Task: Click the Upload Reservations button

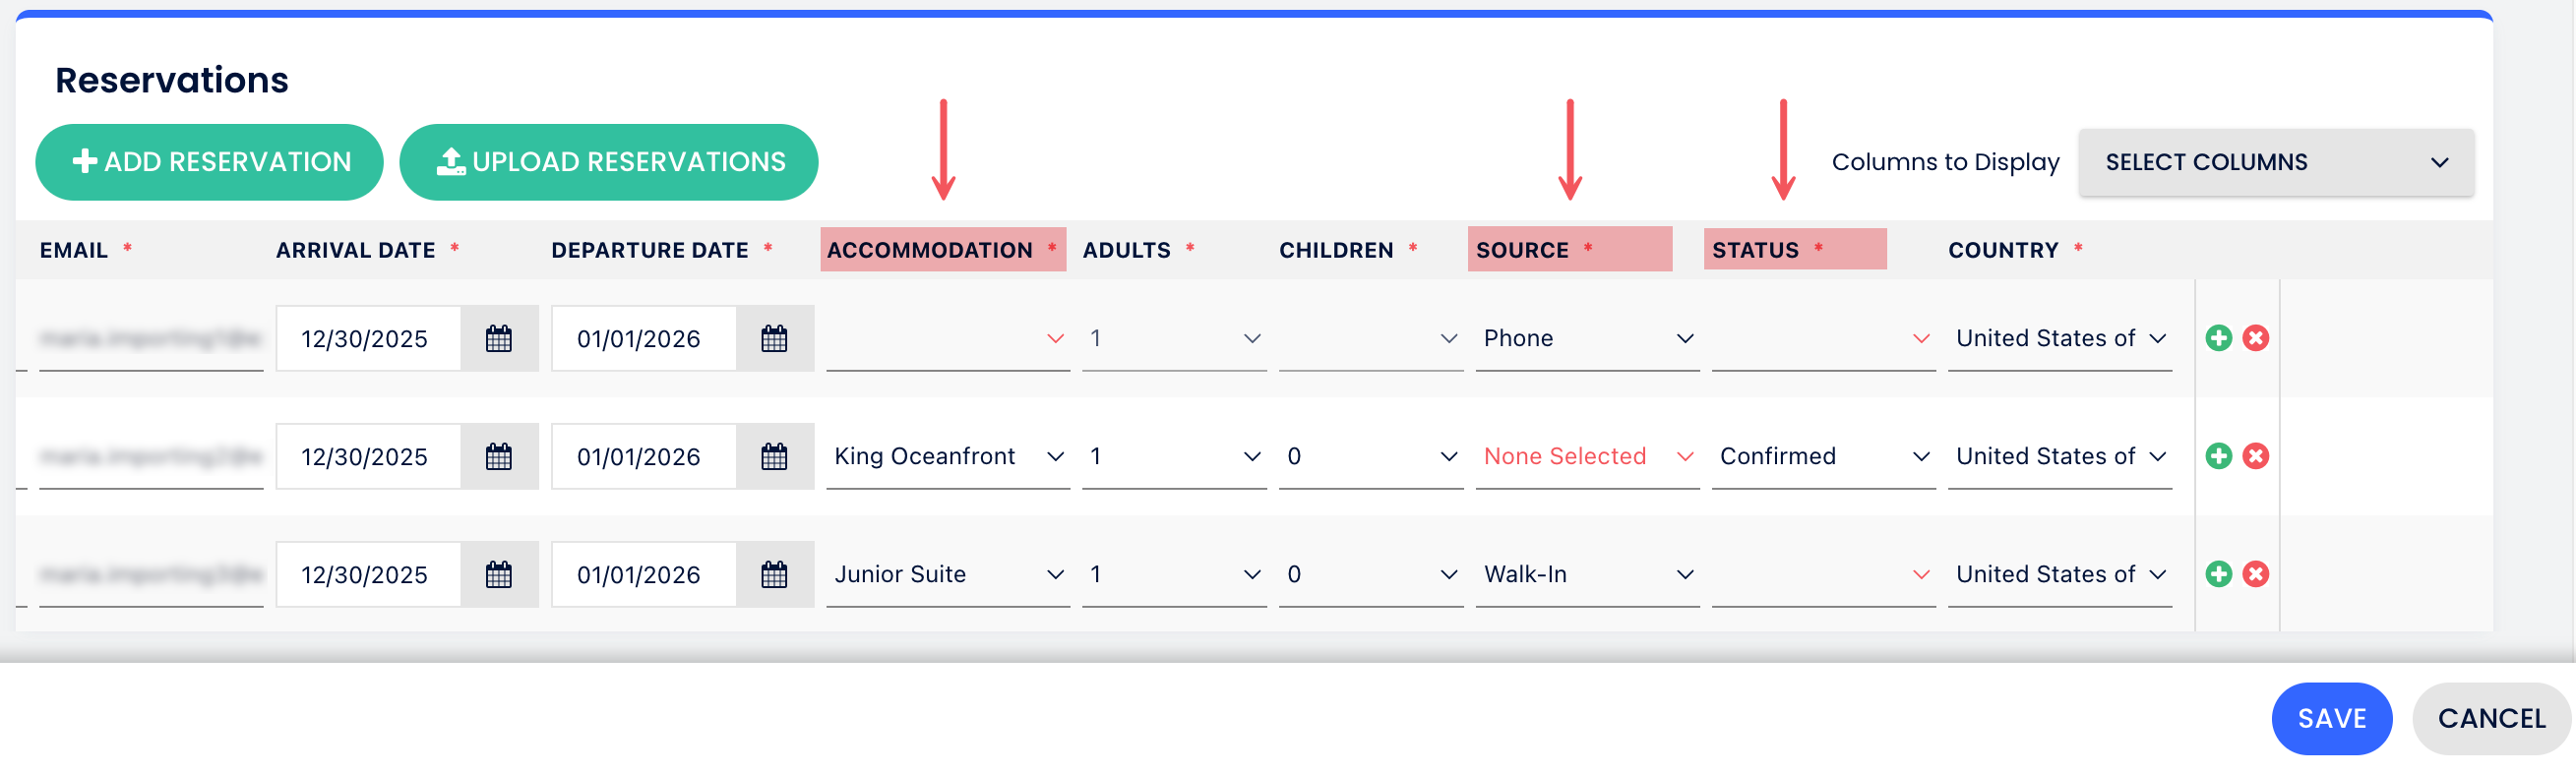Action: click(609, 162)
